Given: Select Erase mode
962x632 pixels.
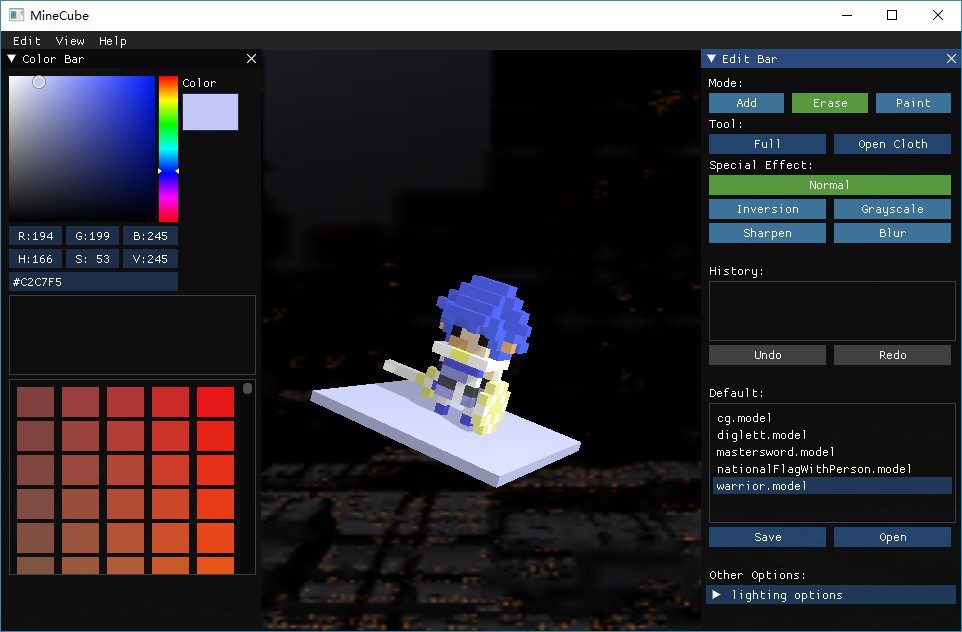Looking at the screenshot, I should click(829, 103).
